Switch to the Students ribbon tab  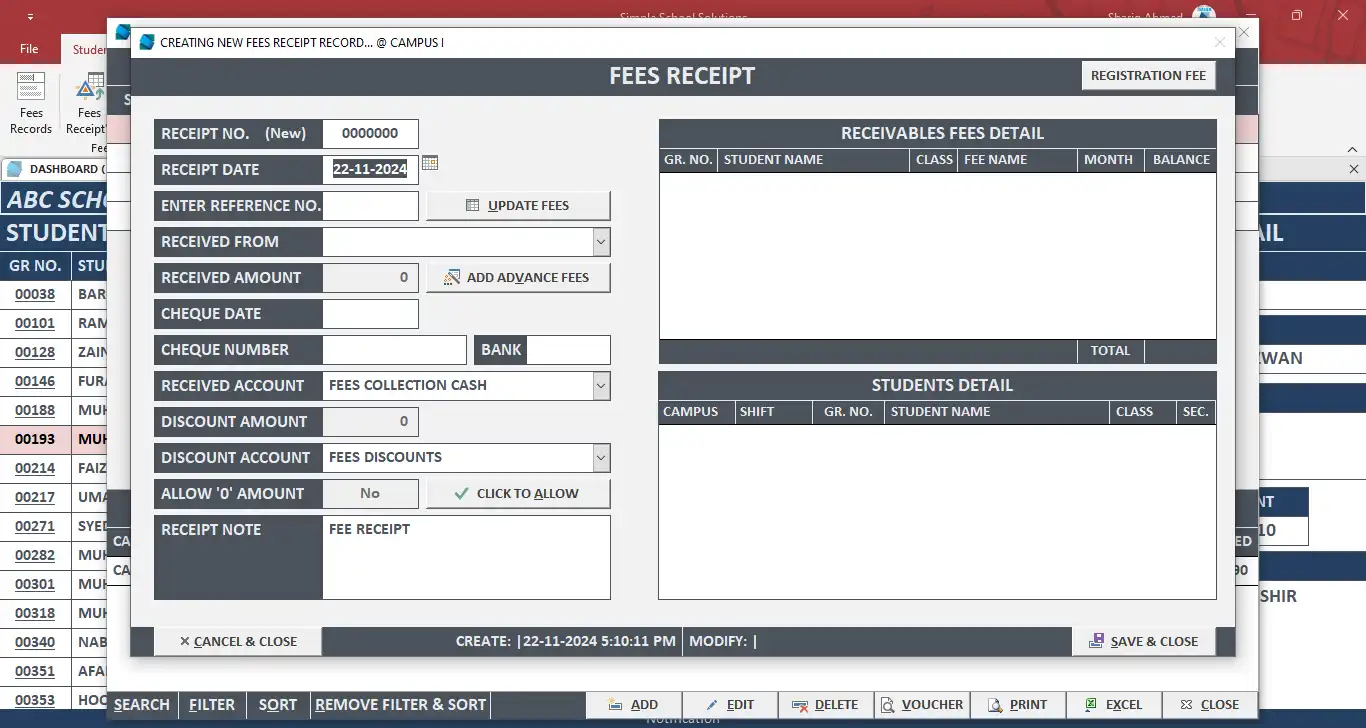90,48
